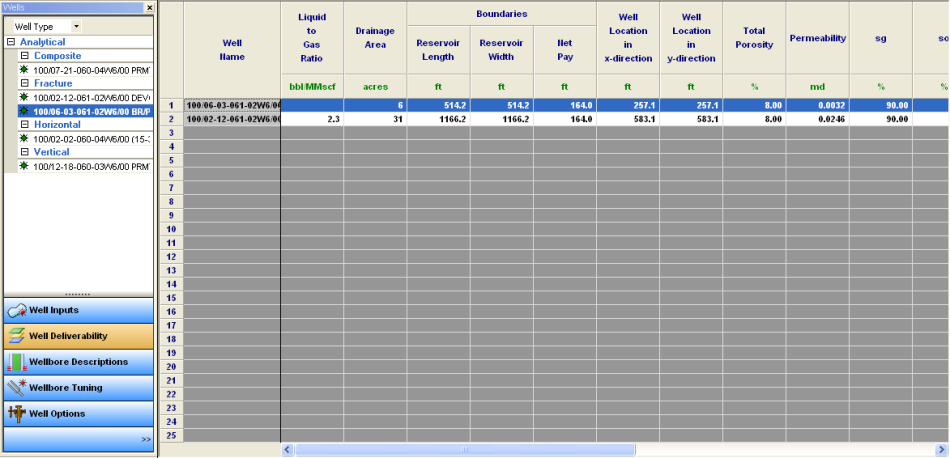Collapse the Composite tree group

click(x=24, y=56)
